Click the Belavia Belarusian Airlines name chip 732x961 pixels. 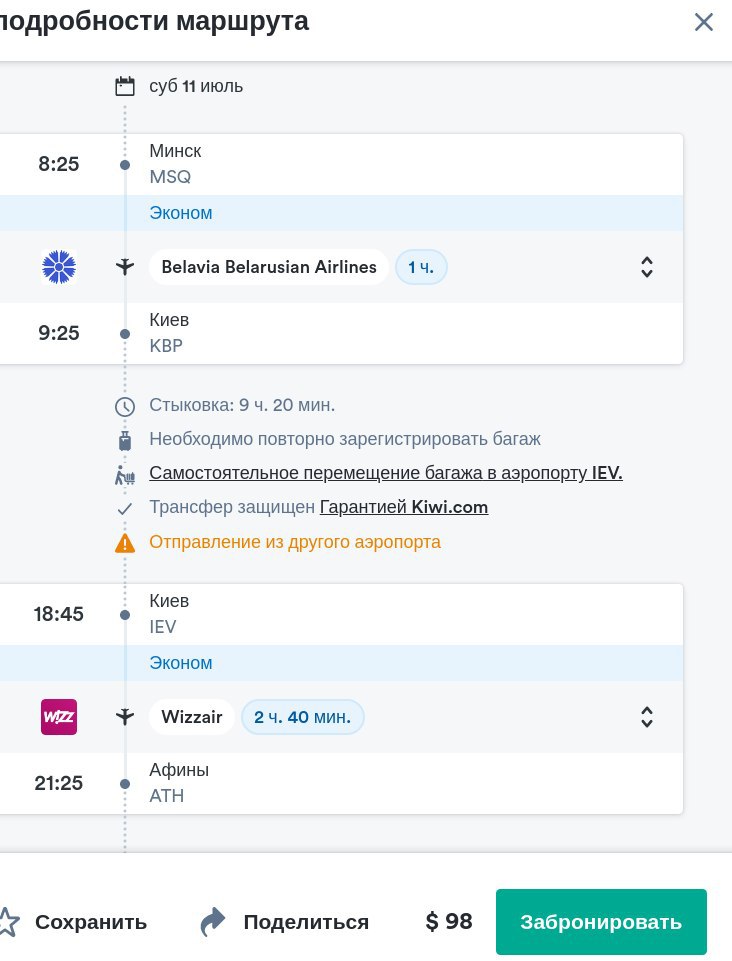coord(269,267)
